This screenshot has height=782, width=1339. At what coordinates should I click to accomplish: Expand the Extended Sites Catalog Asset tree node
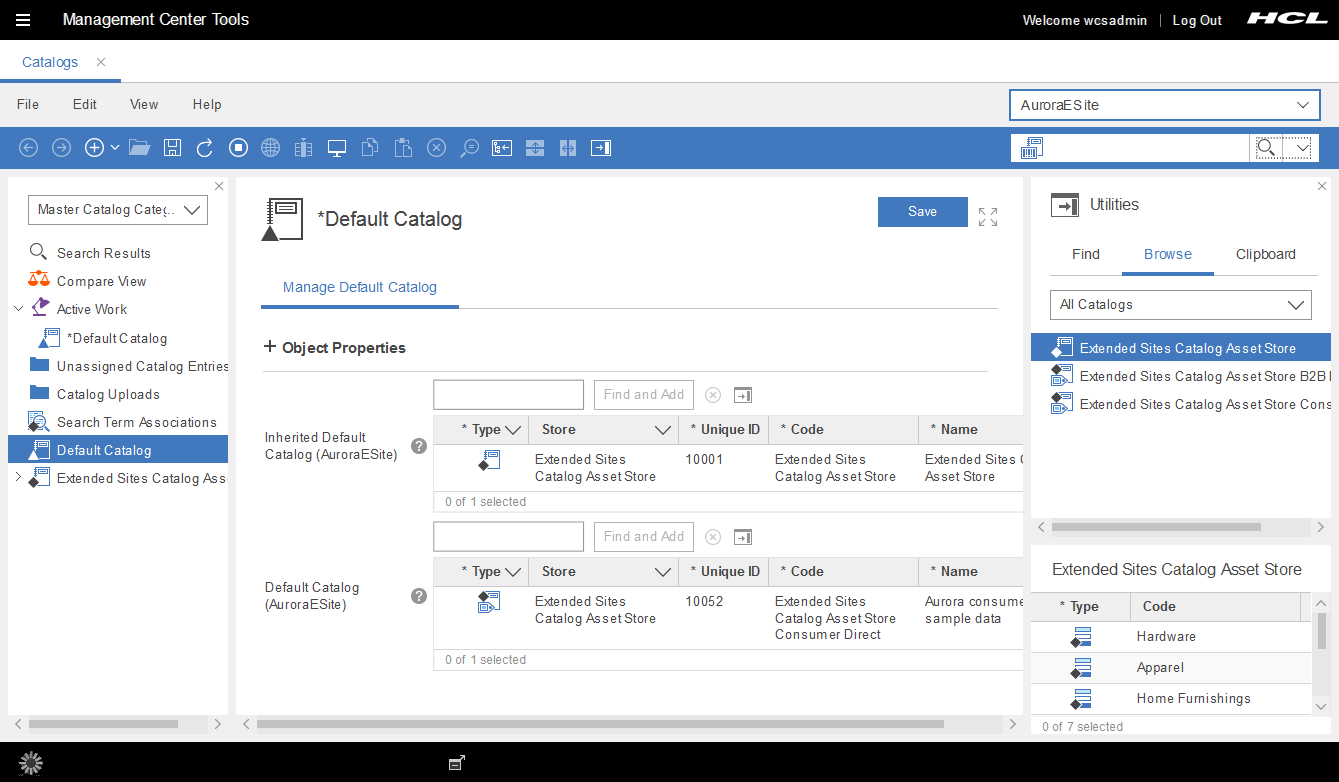coord(18,478)
